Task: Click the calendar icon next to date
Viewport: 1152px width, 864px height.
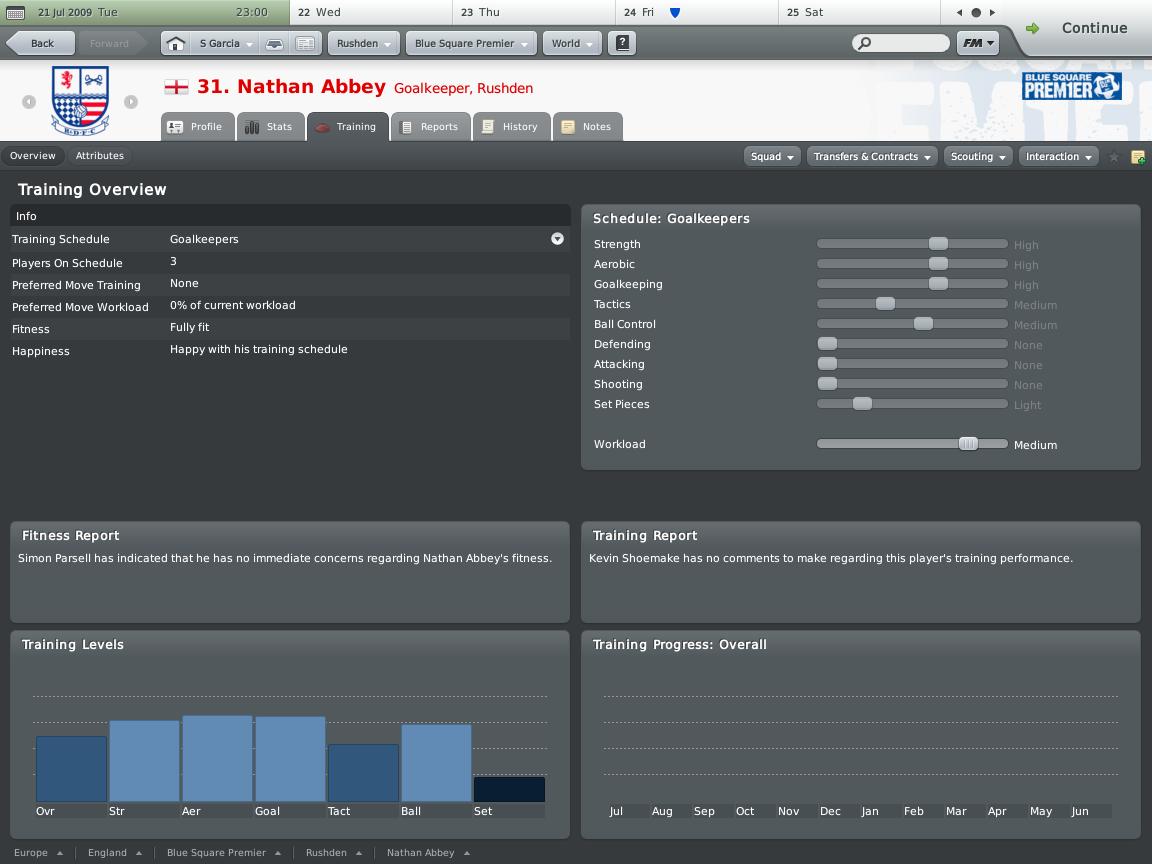Action: pyautogui.click(x=15, y=13)
